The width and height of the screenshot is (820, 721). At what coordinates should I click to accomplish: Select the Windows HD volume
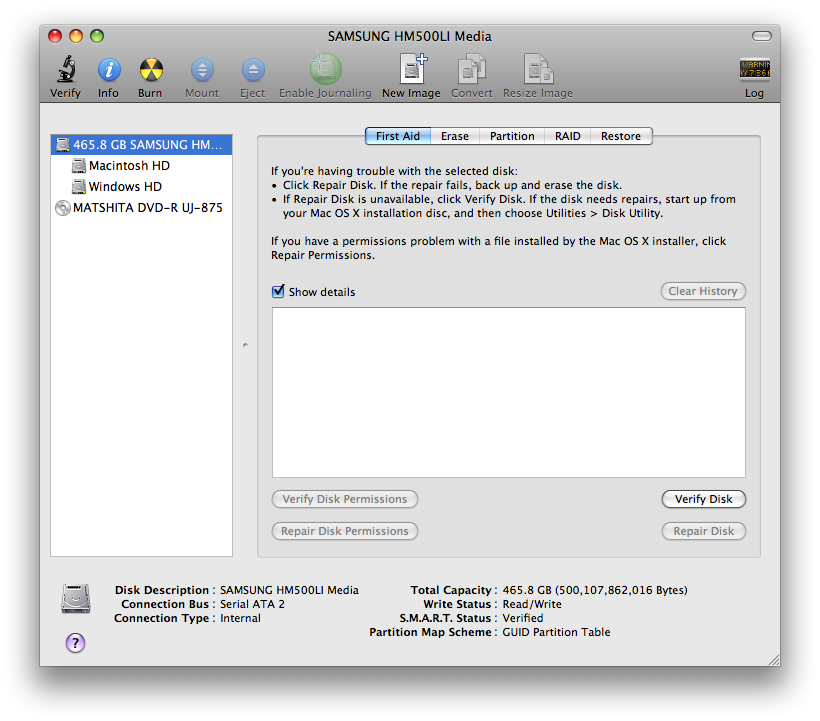point(142,187)
